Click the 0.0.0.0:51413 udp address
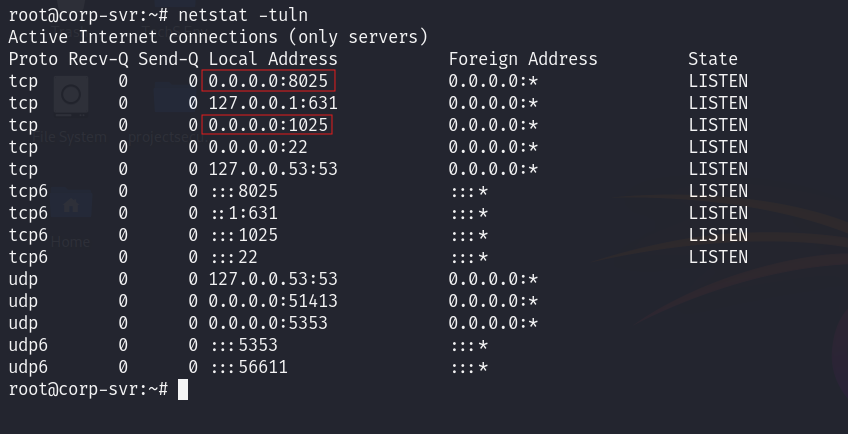Image resolution: width=848 pixels, height=434 pixels. [x=273, y=301]
